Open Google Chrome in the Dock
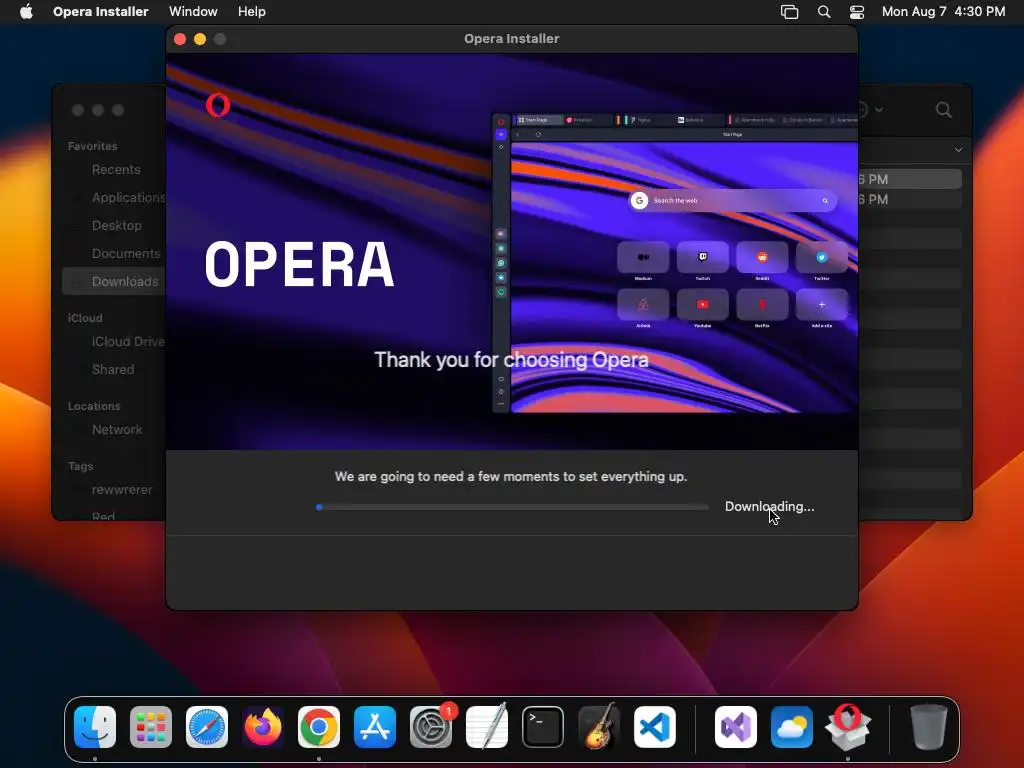 tap(319, 727)
